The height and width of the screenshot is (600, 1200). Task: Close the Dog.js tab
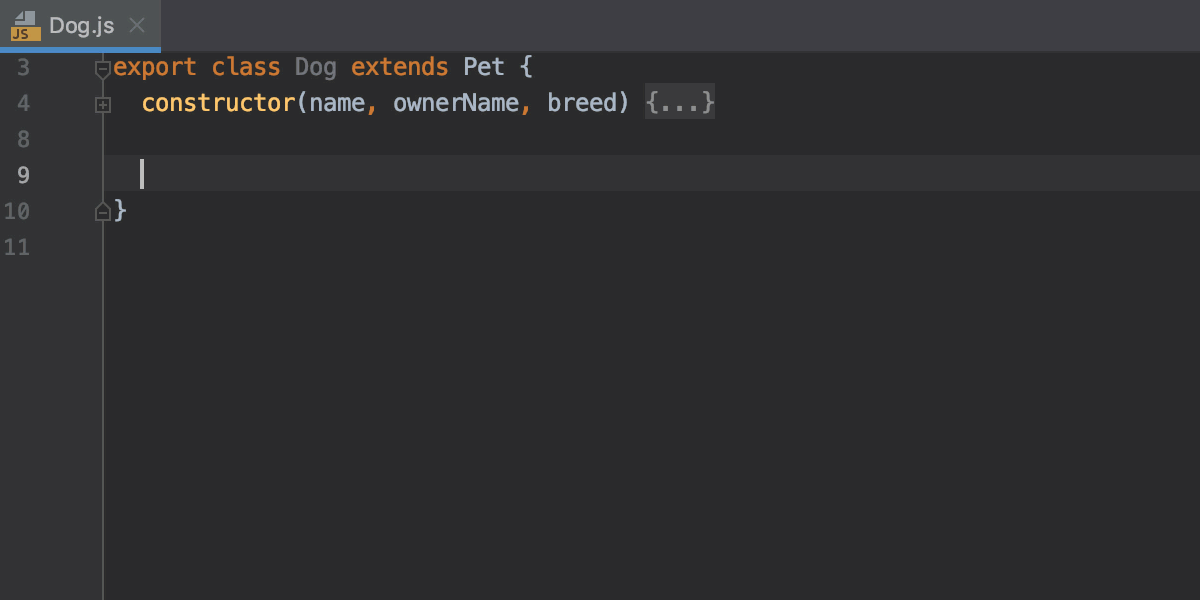pos(136,27)
